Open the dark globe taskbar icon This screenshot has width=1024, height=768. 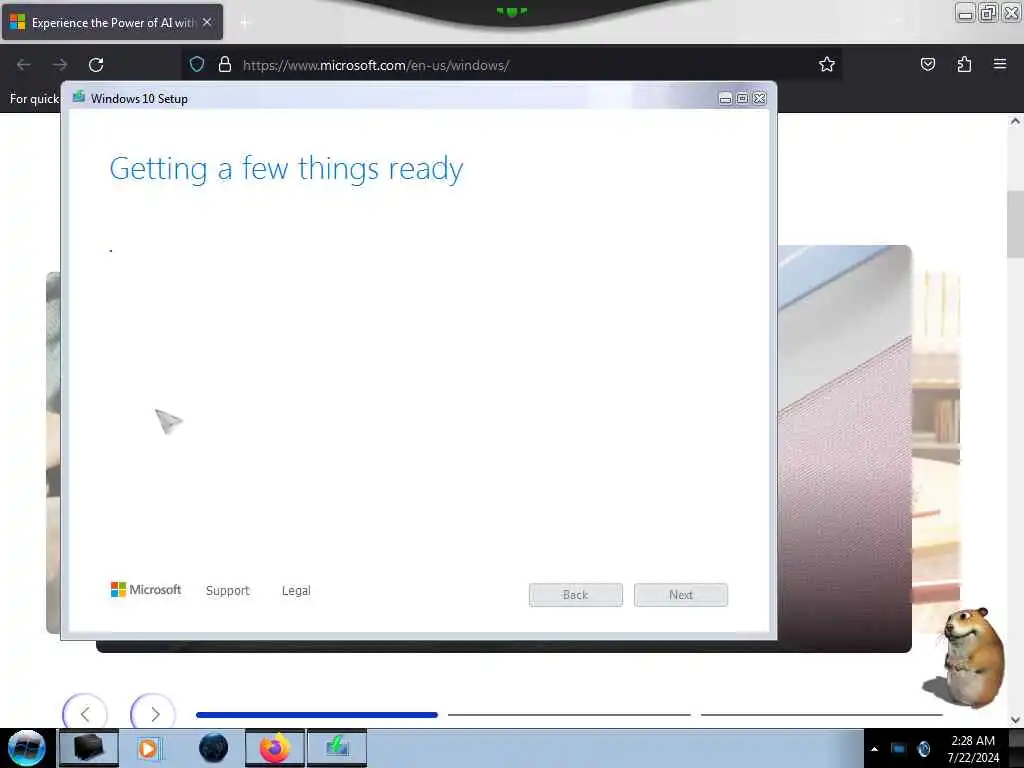[x=213, y=748]
